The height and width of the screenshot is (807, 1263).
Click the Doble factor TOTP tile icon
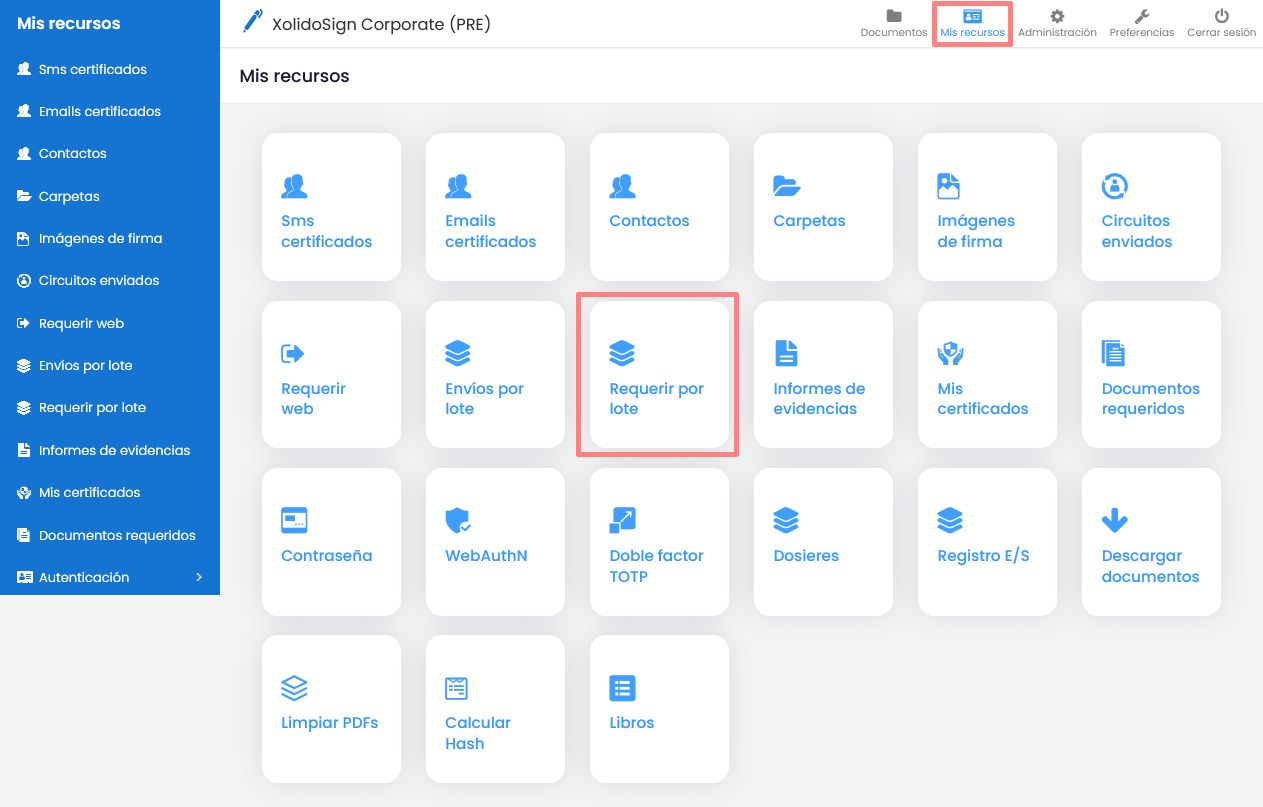point(622,521)
